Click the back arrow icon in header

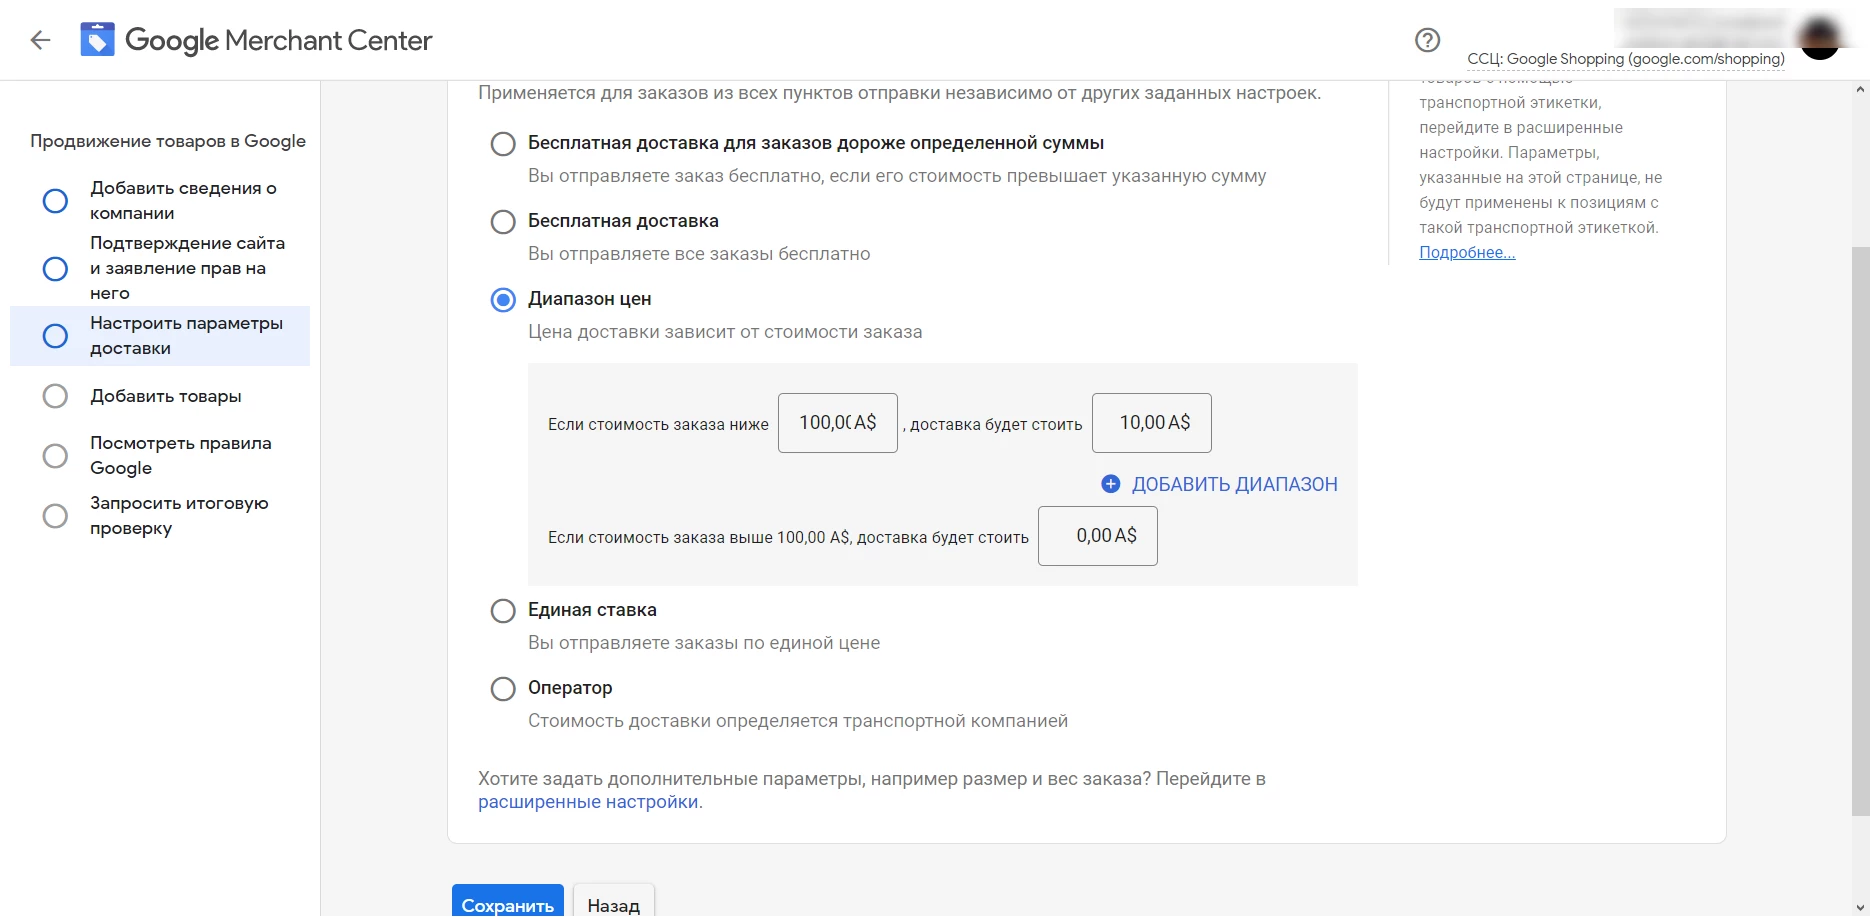point(40,40)
